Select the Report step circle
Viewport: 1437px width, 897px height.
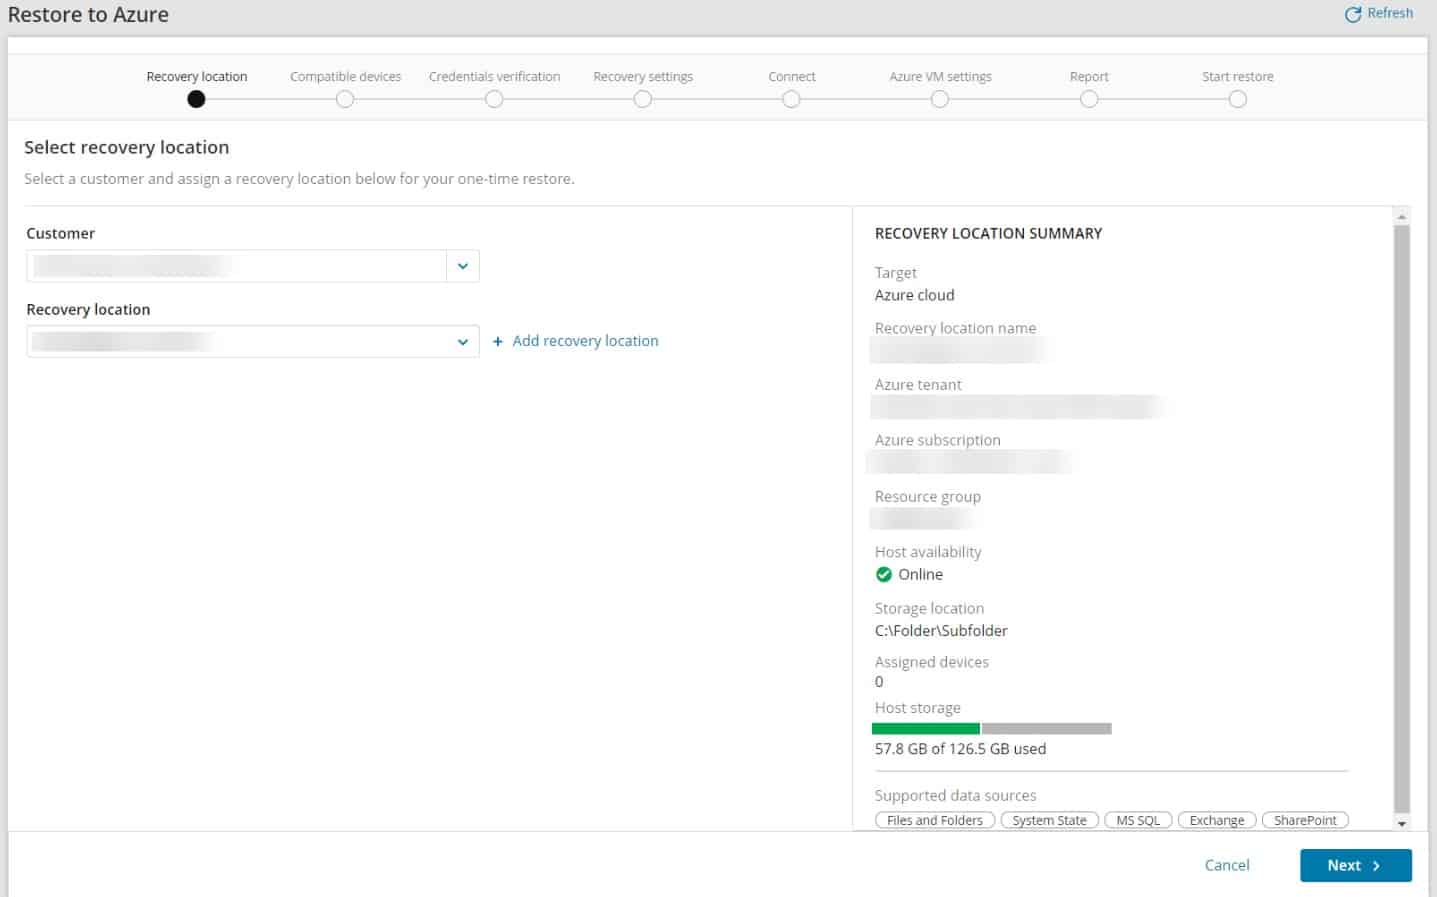(1089, 99)
